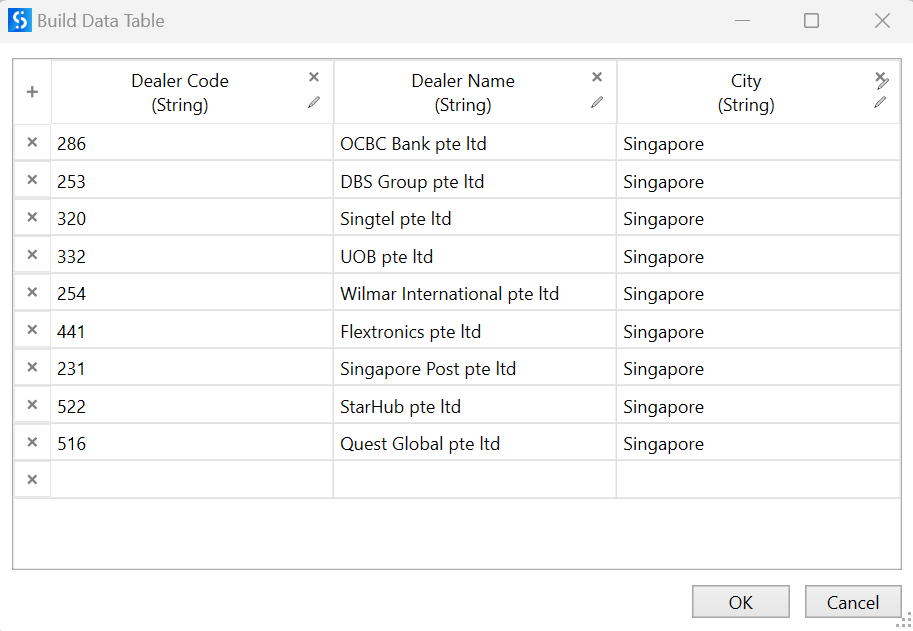
Task: Delete the row with code 441
Action: click(32, 329)
